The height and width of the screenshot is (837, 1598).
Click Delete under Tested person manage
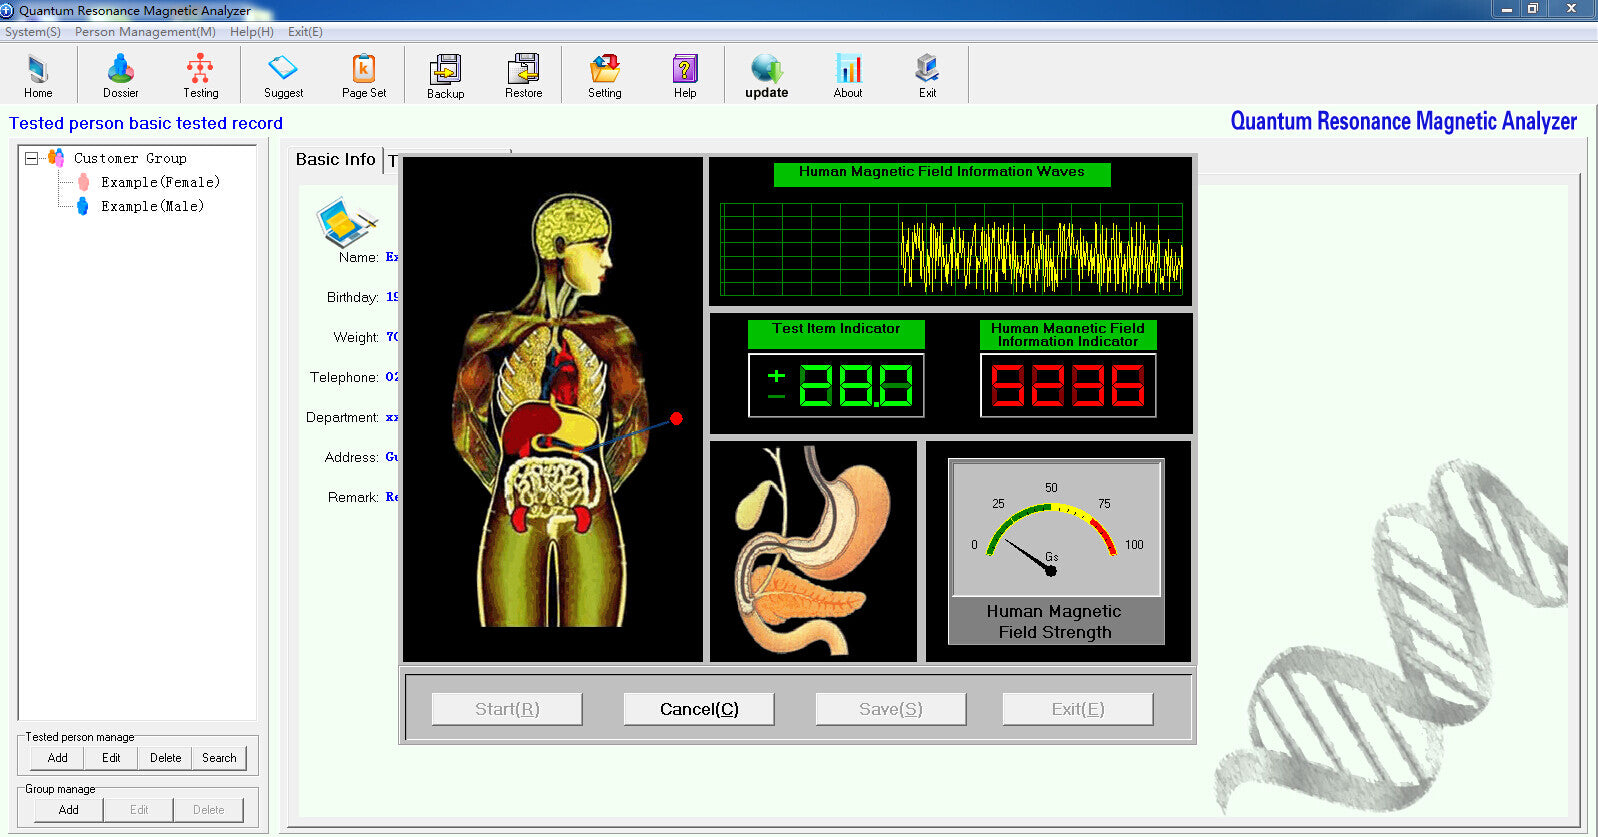click(x=166, y=758)
